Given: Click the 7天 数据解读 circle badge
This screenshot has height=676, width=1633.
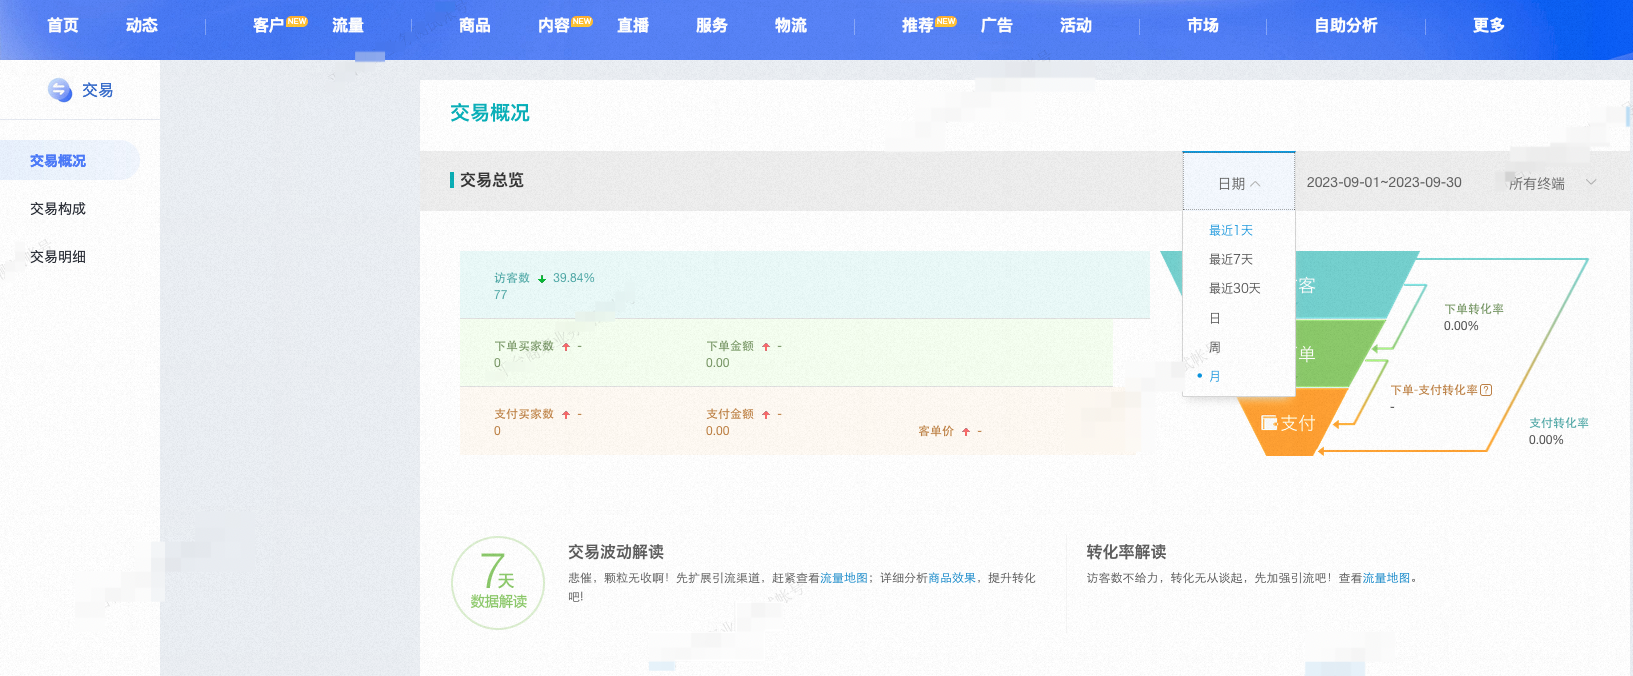Looking at the screenshot, I should [x=498, y=583].
